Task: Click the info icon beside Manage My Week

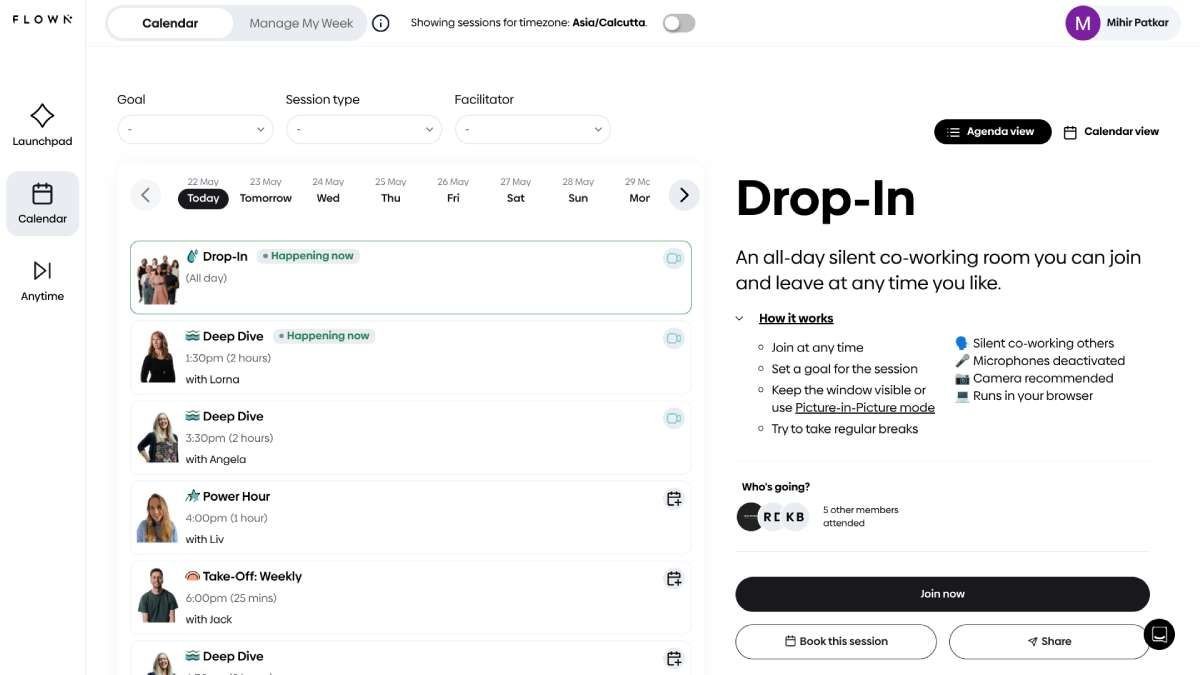Action: pyautogui.click(x=381, y=23)
